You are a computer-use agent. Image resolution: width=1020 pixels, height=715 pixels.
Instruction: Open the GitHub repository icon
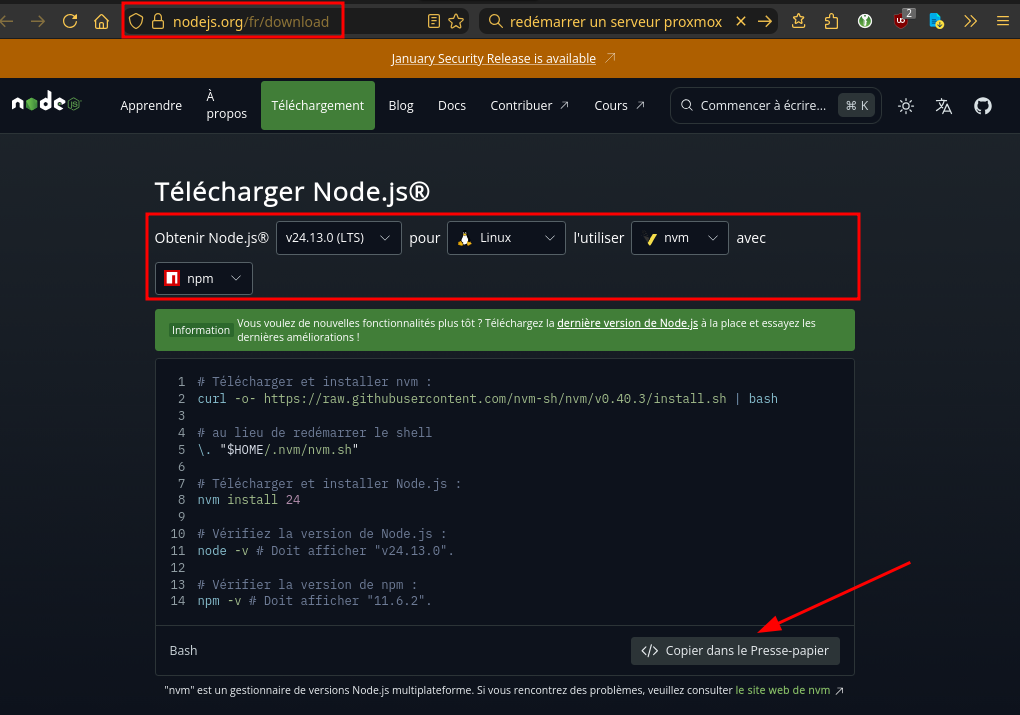click(982, 105)
